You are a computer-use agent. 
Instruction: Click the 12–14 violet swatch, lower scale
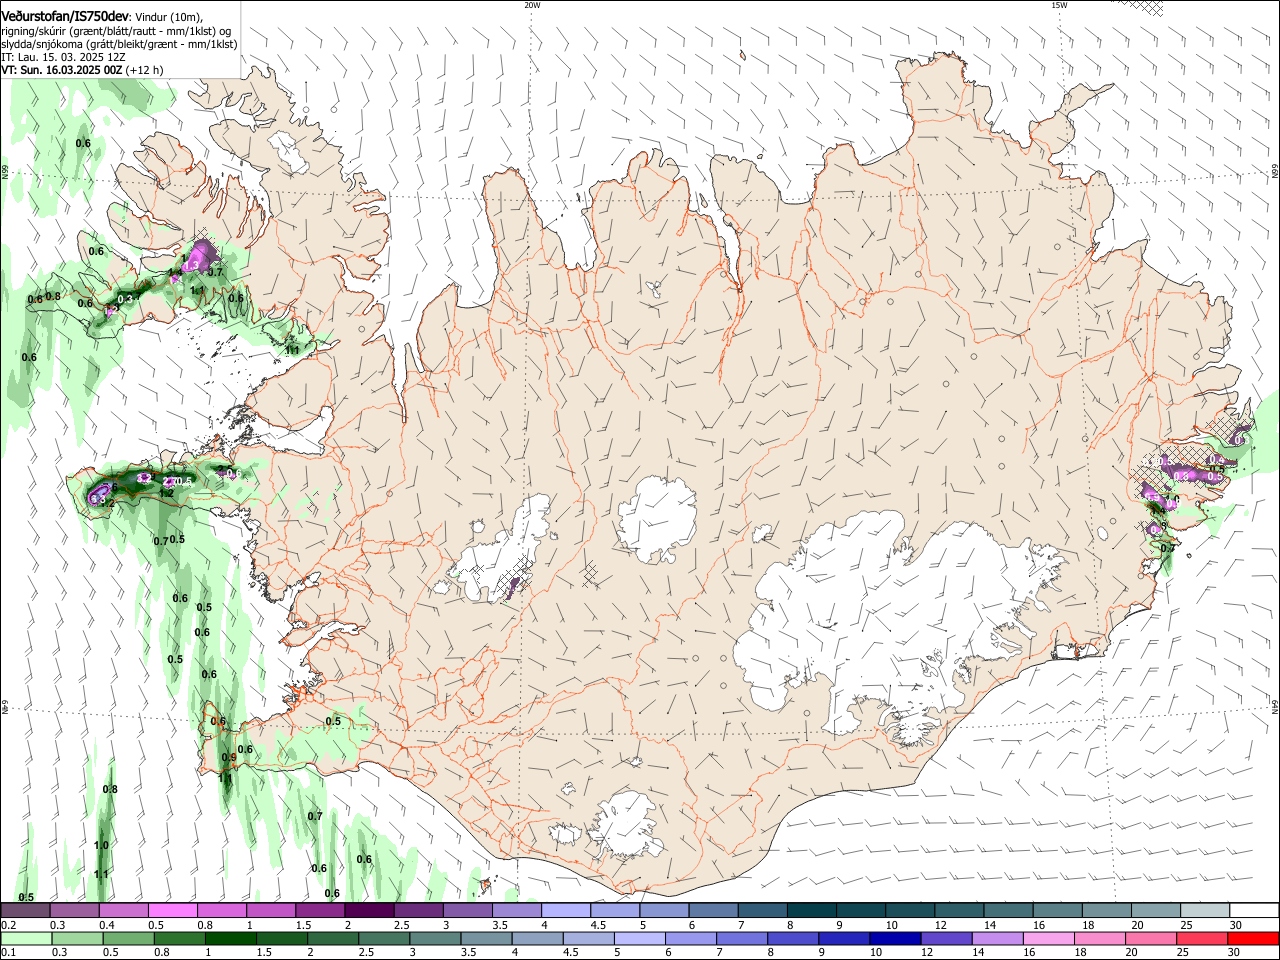click(x=946, y=938)
